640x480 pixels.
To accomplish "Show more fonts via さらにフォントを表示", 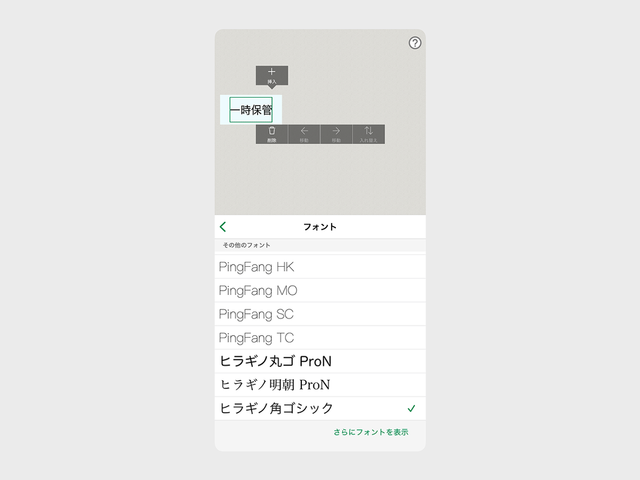I will (371, 432).
